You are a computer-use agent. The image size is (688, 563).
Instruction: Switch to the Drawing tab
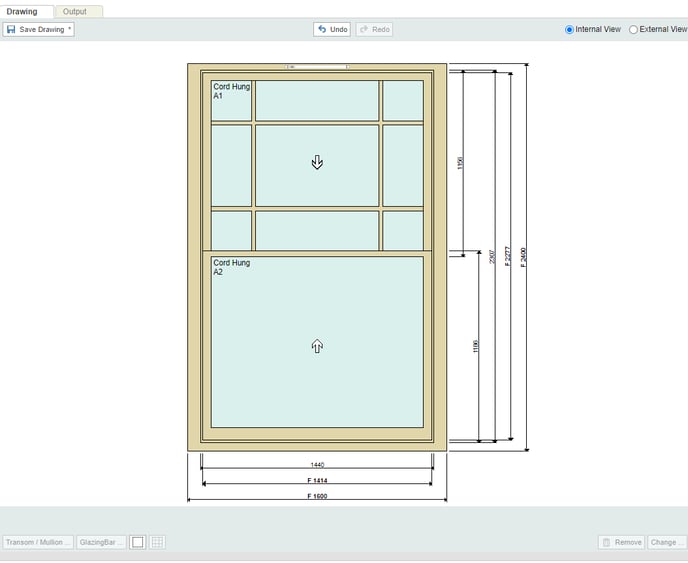[x=22, y=12]
